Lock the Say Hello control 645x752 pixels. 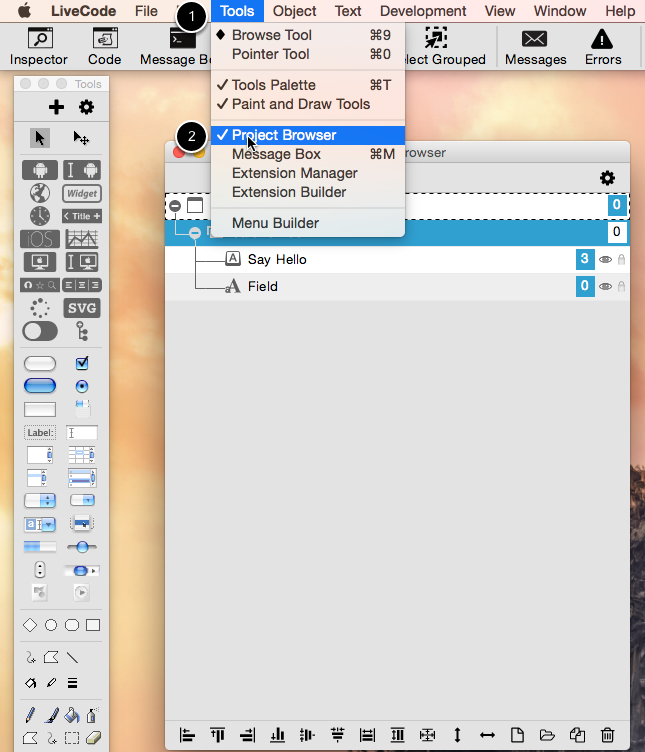(621, 259)
